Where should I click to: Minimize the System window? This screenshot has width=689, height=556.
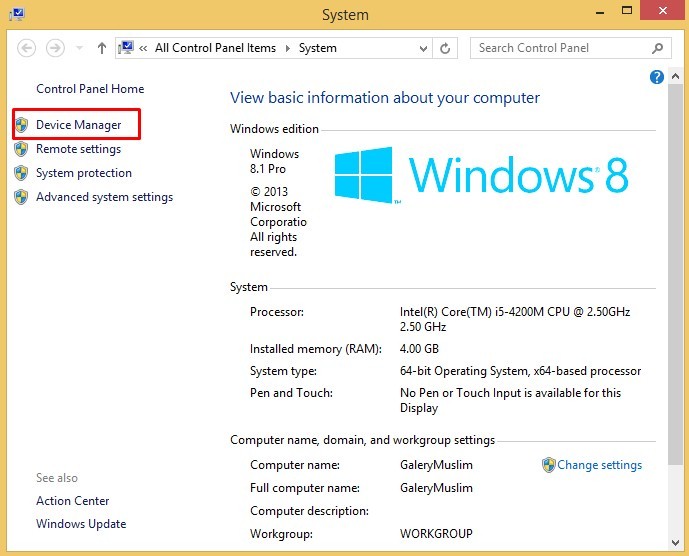click(x=600, y=12)
